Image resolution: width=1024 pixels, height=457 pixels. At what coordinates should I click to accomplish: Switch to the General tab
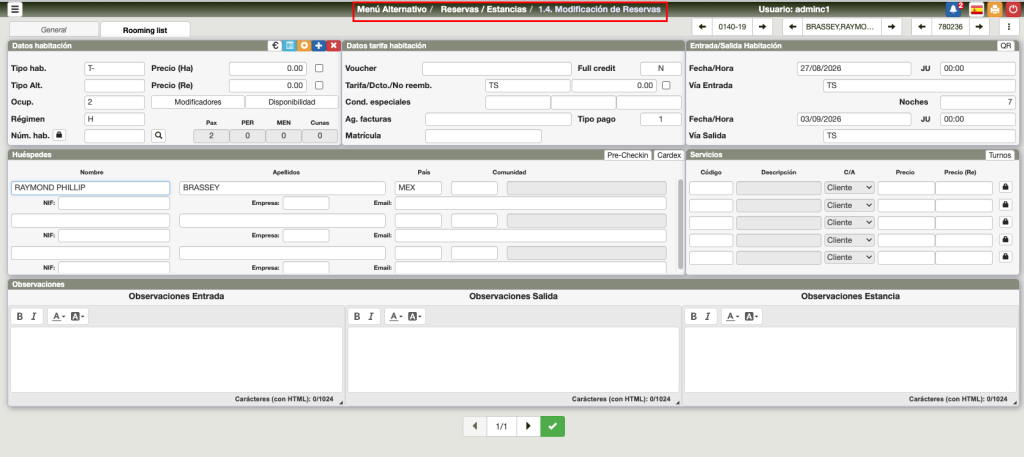click(53, 30)
